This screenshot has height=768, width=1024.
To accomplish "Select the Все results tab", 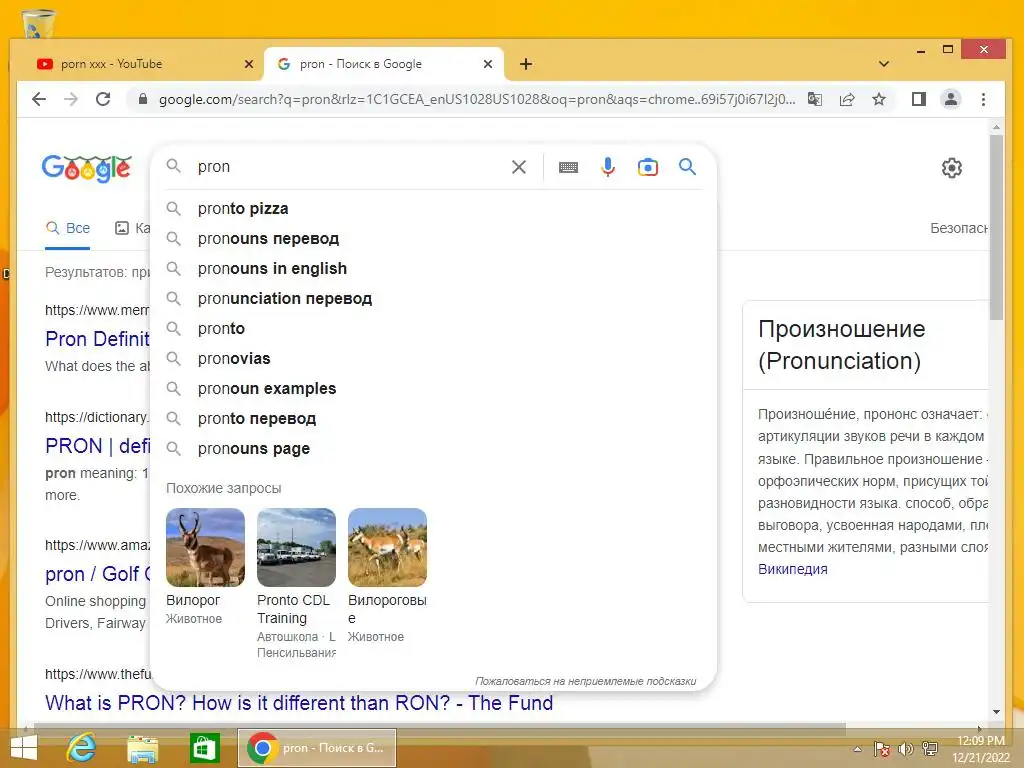I will point(68,229).
